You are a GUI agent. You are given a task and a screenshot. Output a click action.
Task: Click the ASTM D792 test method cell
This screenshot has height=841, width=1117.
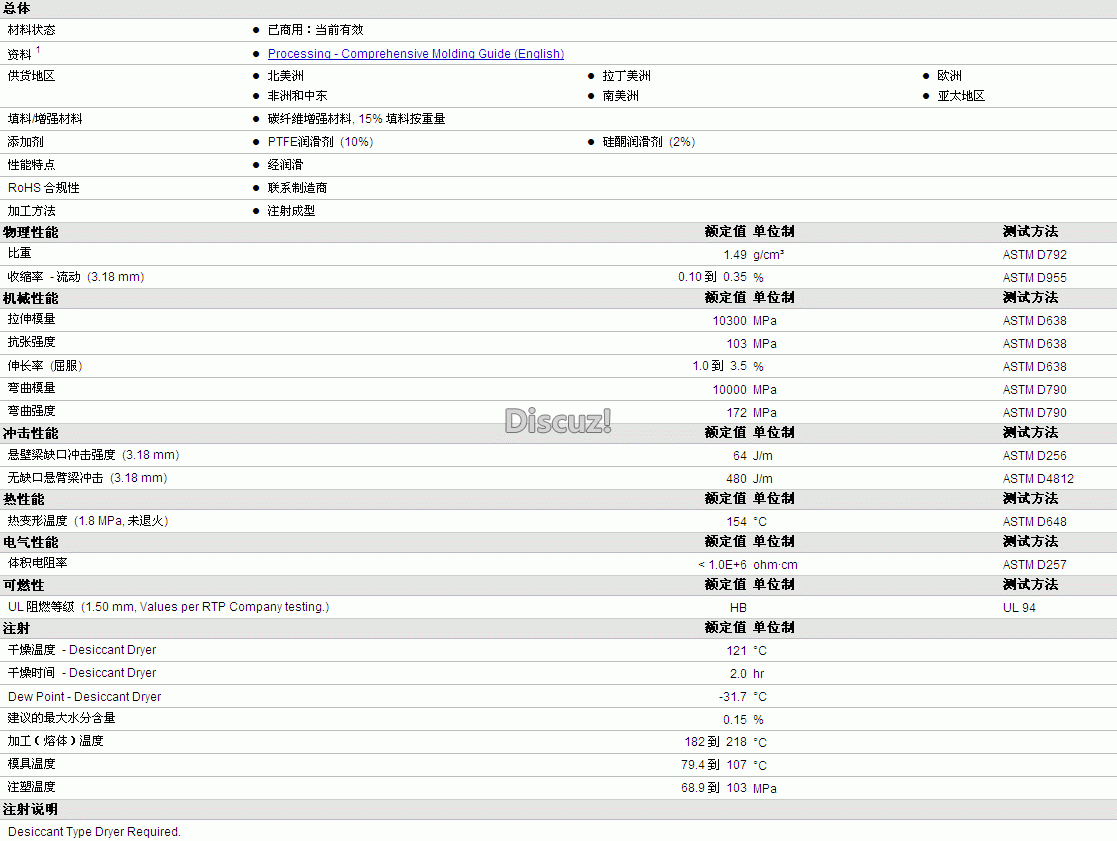(1034, 255)
